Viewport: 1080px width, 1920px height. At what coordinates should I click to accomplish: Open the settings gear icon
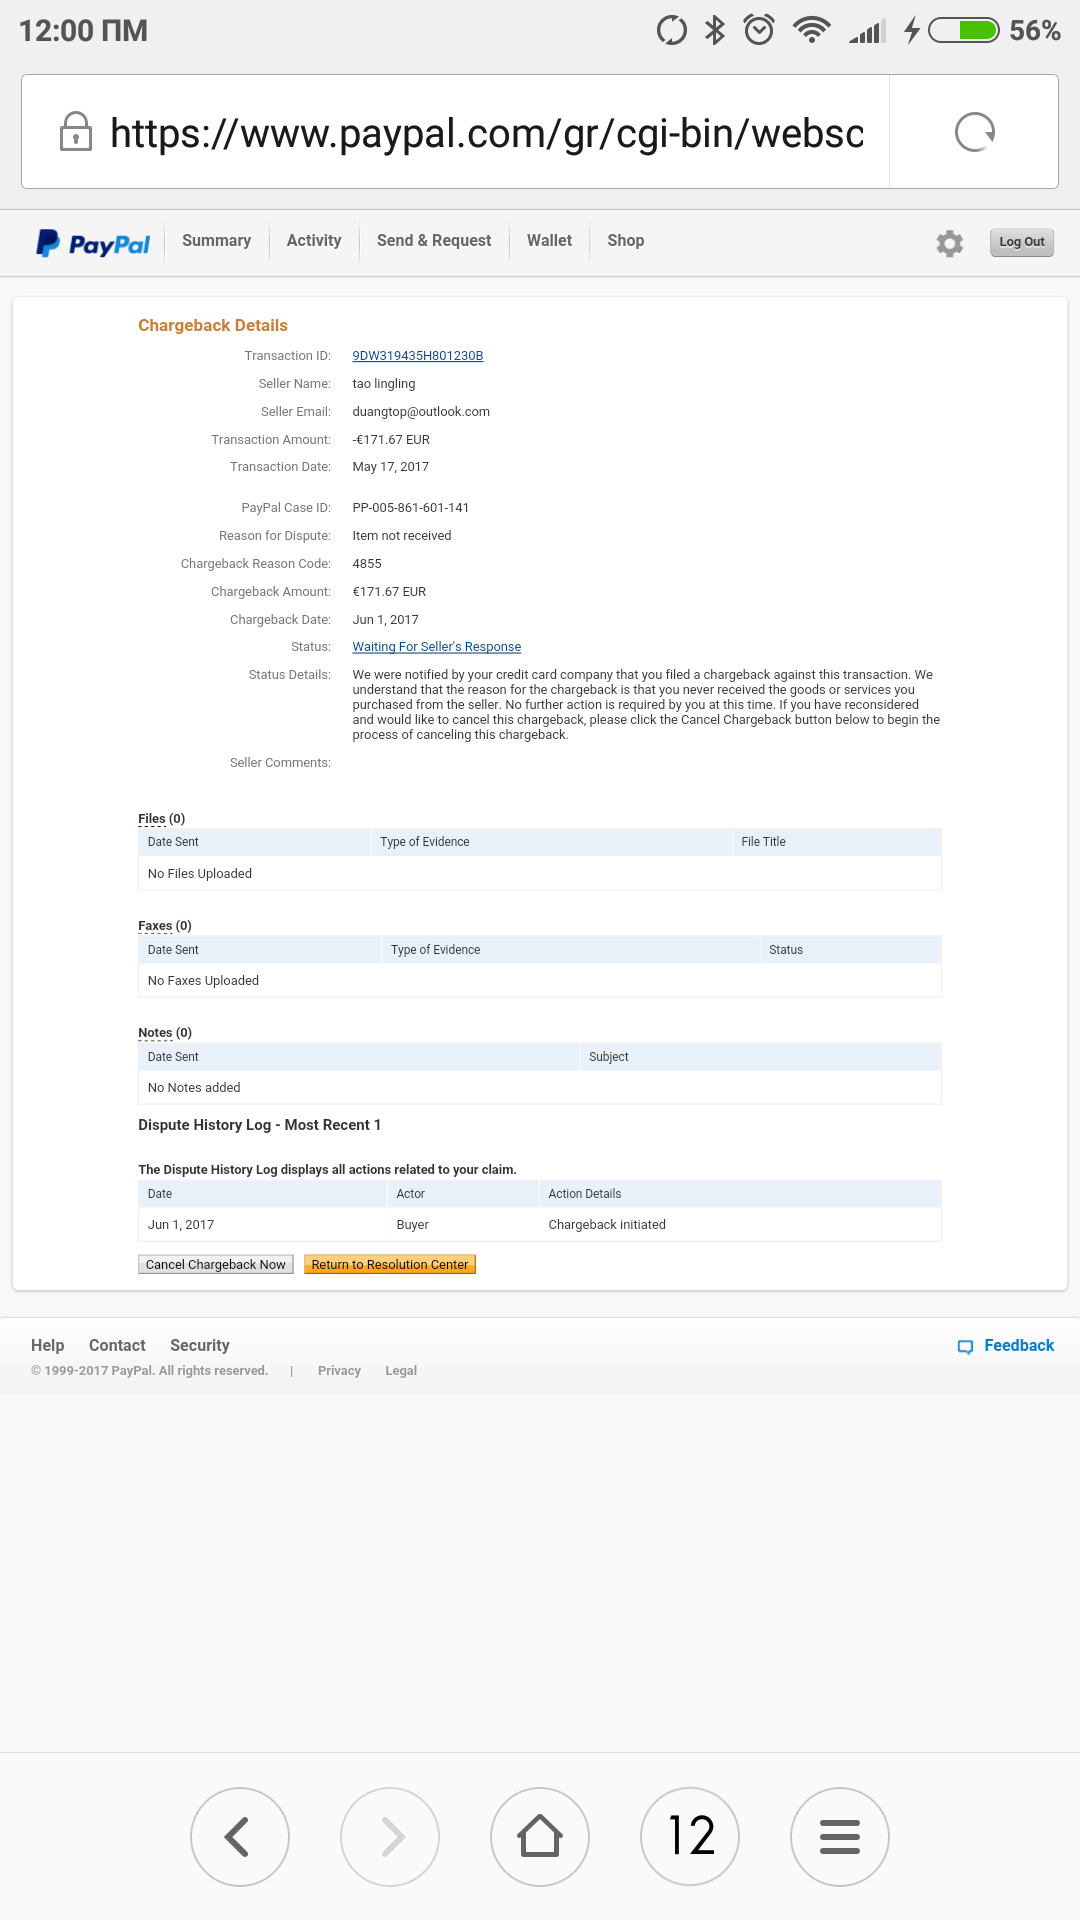(x=949, y=243)
